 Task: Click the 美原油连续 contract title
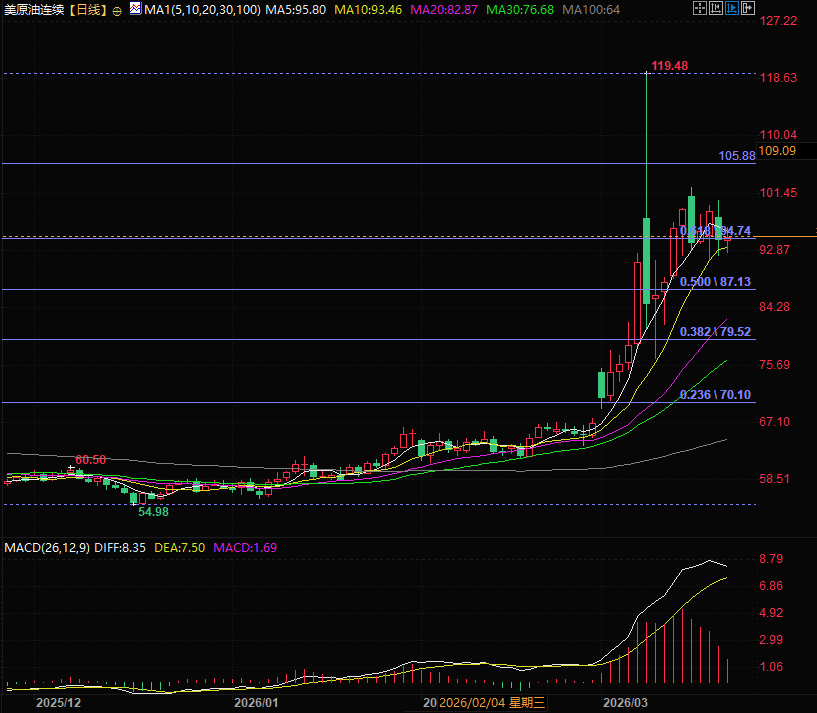tap(34, 10)
